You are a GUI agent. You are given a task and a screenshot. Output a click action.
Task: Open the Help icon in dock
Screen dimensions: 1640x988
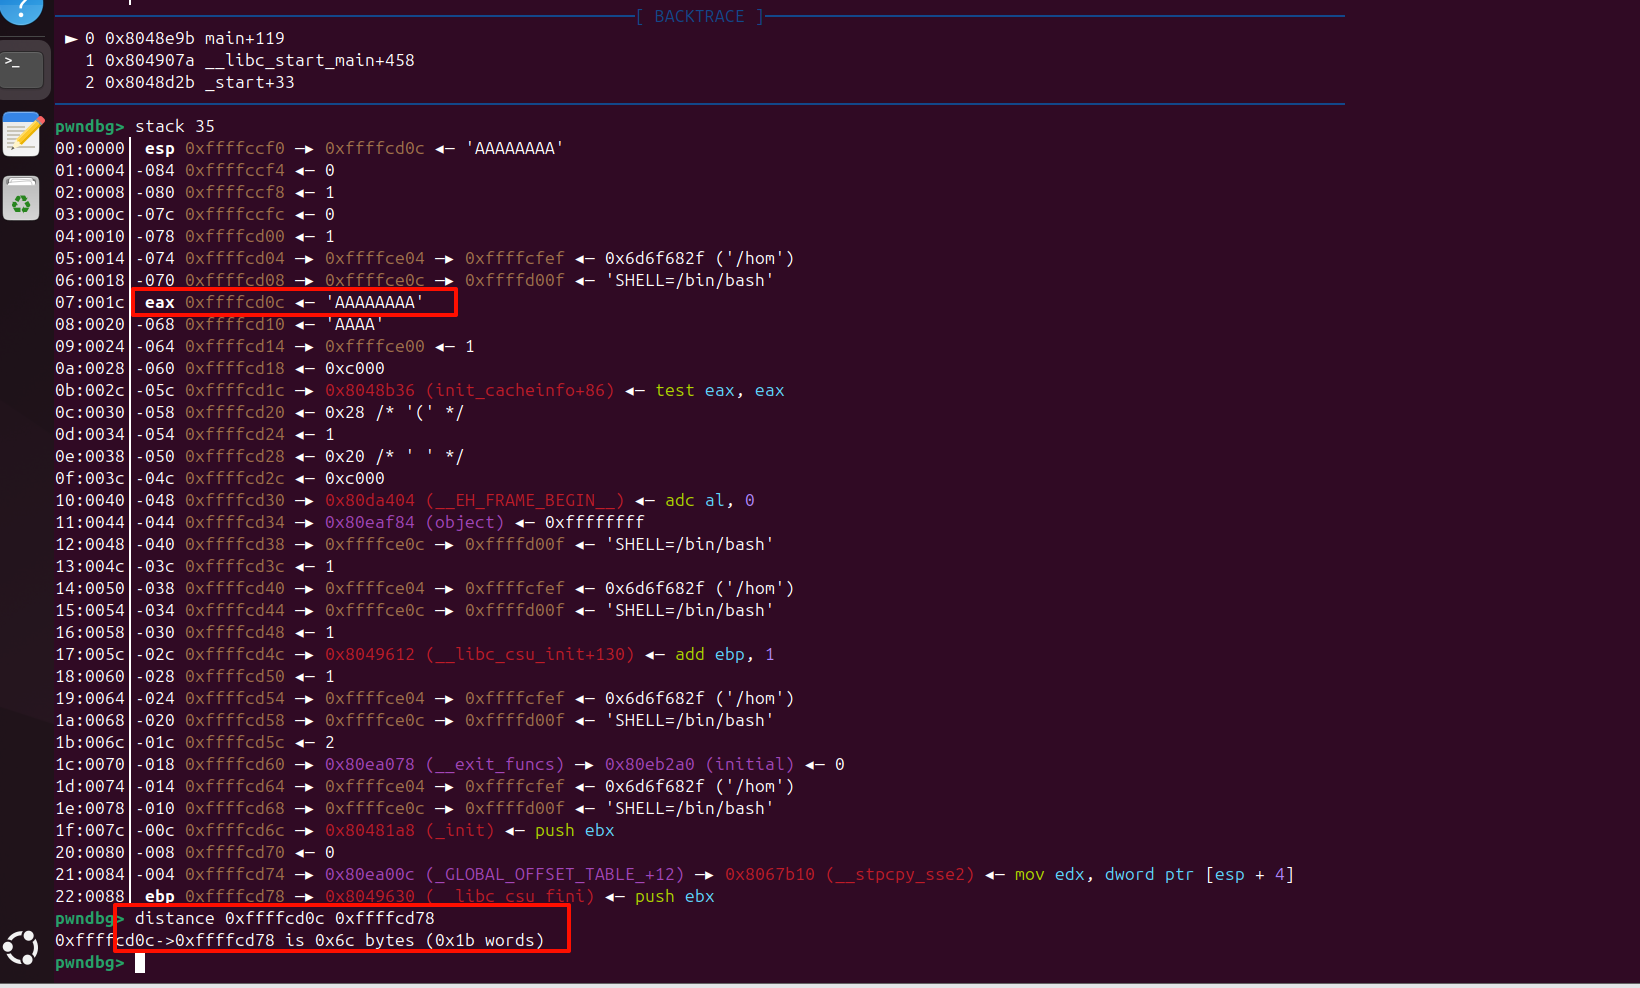(x=22, y=8)
